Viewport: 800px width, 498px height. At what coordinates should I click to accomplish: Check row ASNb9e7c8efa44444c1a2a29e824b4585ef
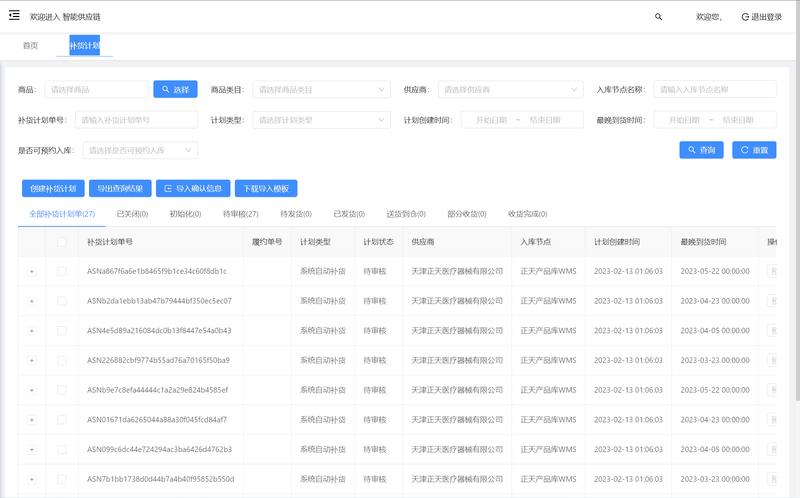pos(62,390)
